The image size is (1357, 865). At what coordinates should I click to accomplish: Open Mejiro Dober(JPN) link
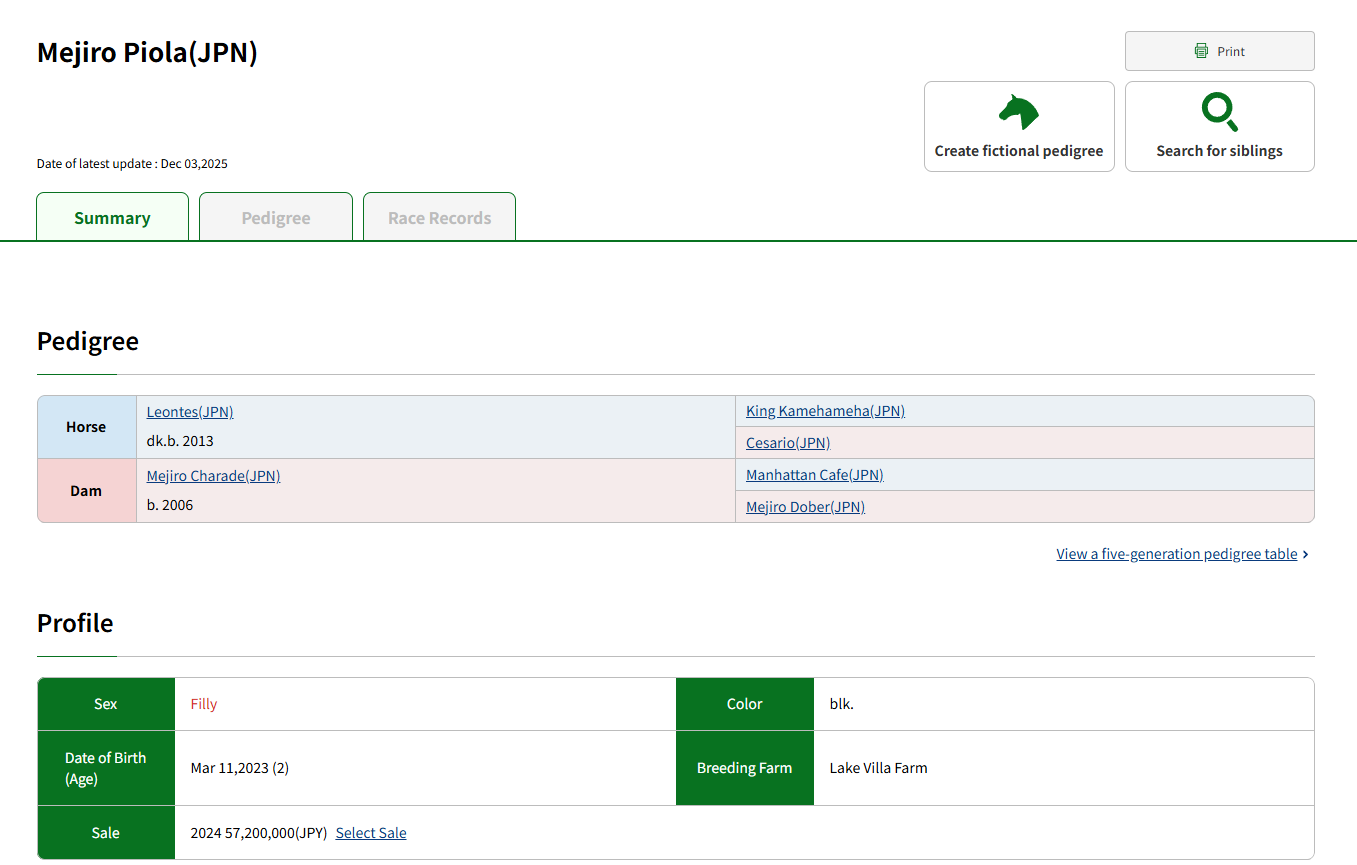point(805,507)
